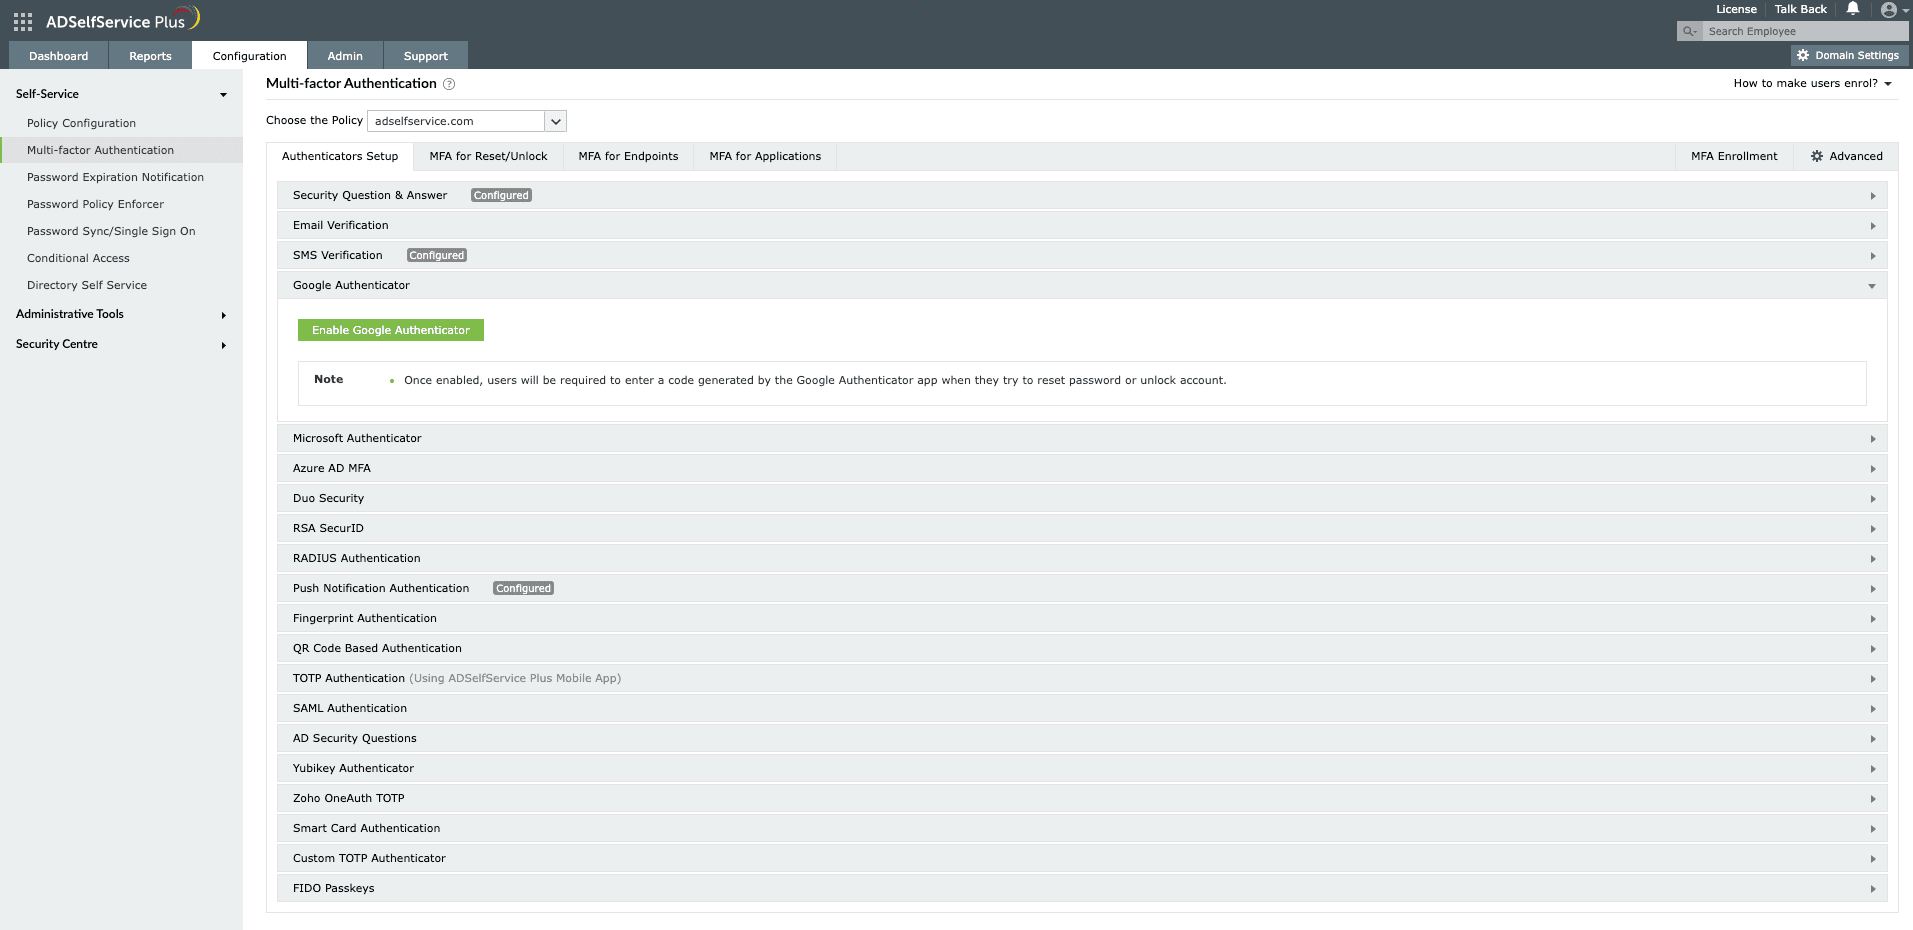The height and width of the screenshot is (930, 1913).
Task: Open the MFA Enrollment tab
Action: (1734, 156)
